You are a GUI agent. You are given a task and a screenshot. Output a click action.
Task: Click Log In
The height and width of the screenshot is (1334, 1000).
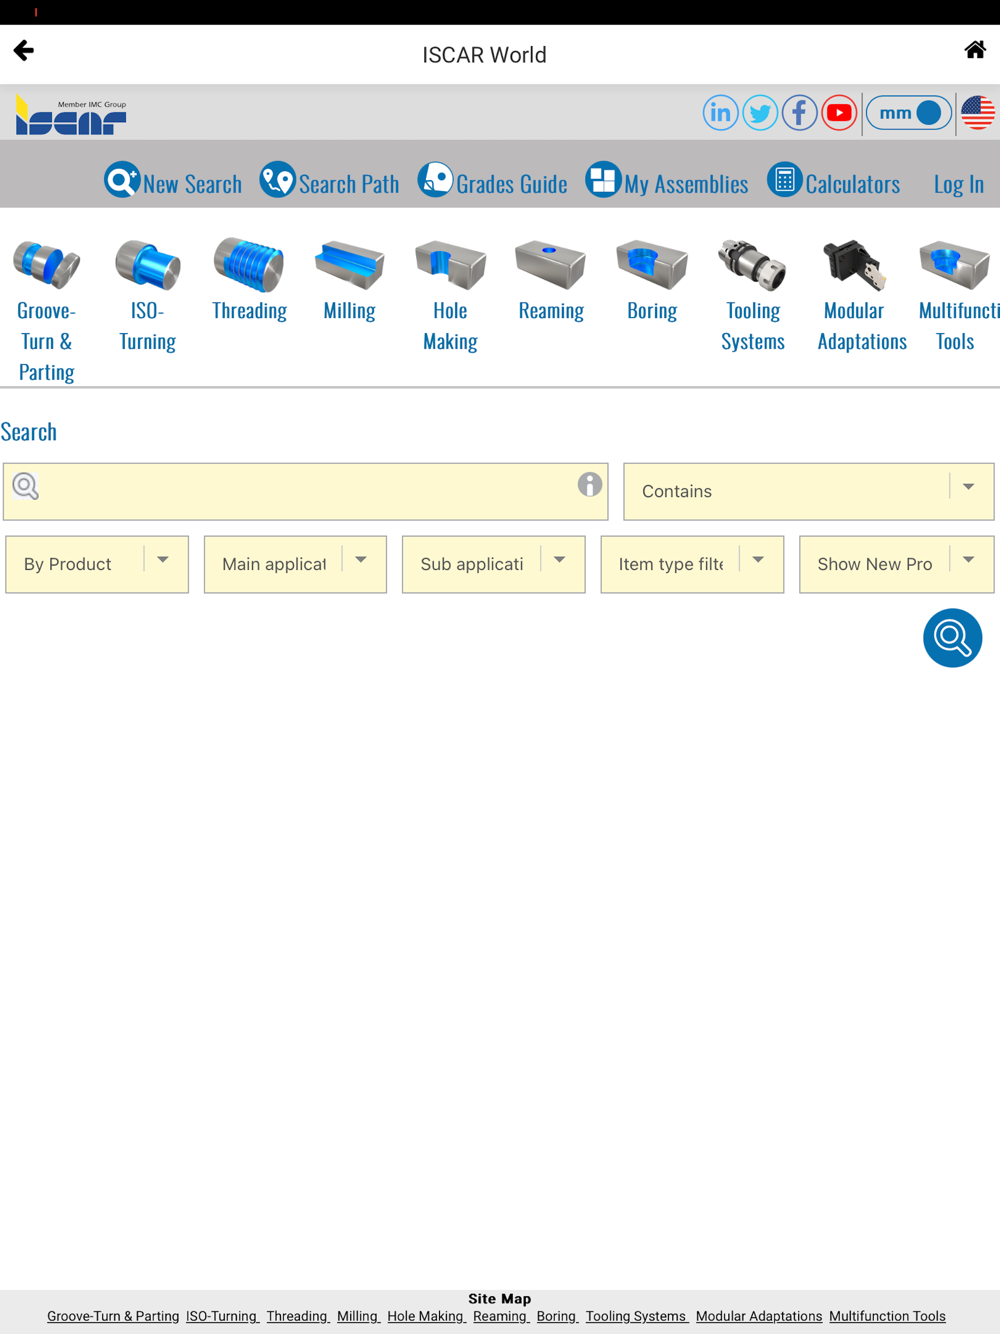click(959, 184)
